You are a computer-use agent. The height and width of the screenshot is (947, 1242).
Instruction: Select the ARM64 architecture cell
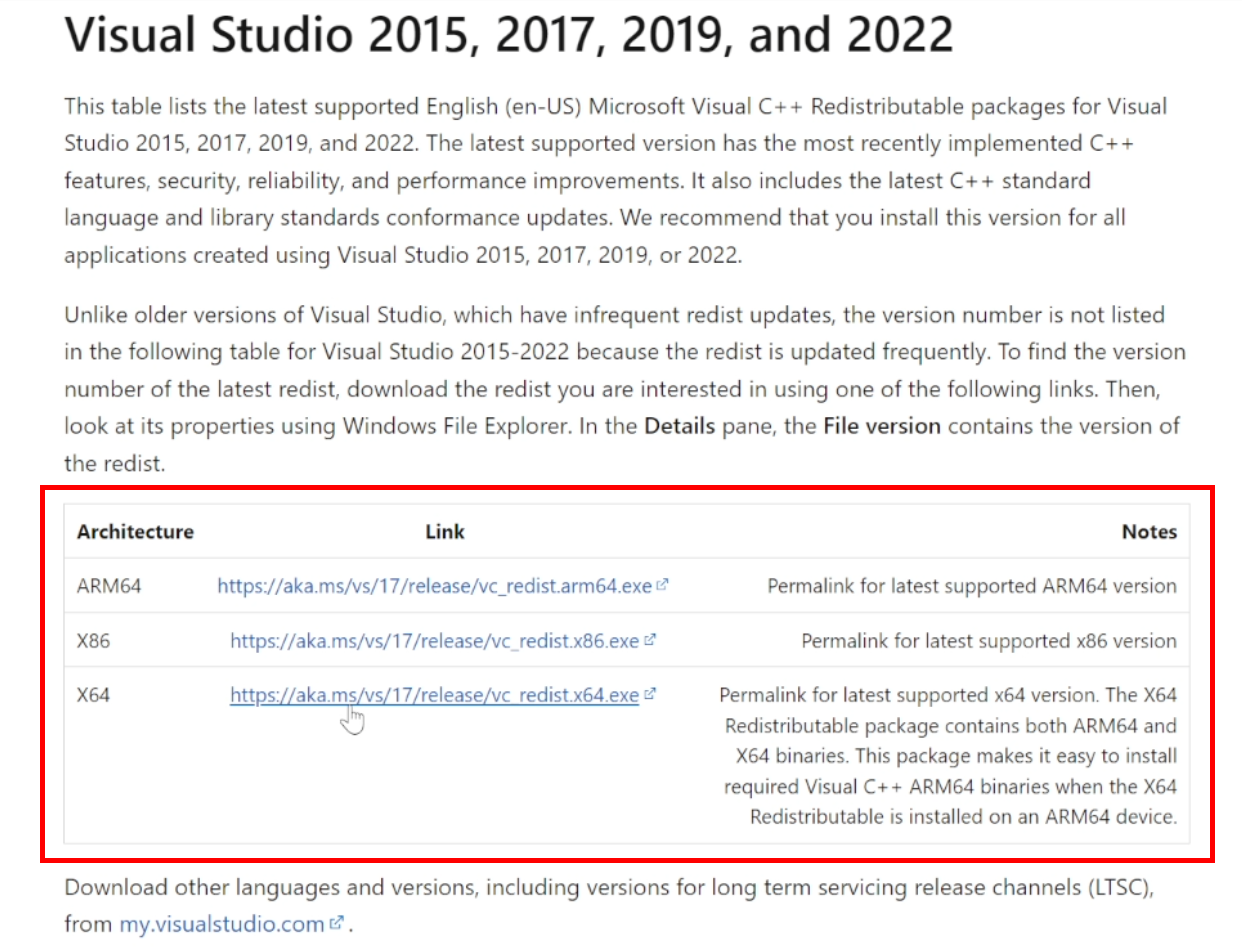(109, 586)
